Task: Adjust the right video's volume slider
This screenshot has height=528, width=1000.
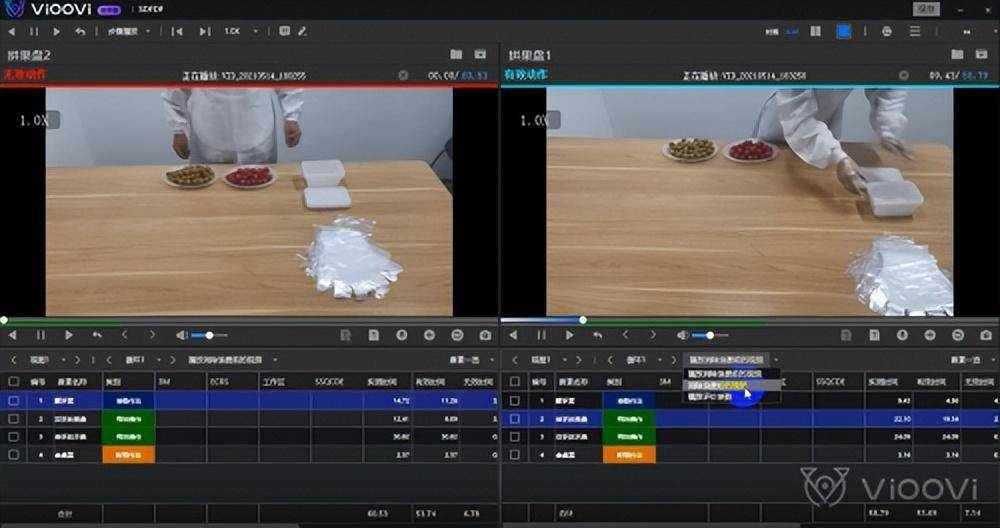Action: (x=710, y=335)
